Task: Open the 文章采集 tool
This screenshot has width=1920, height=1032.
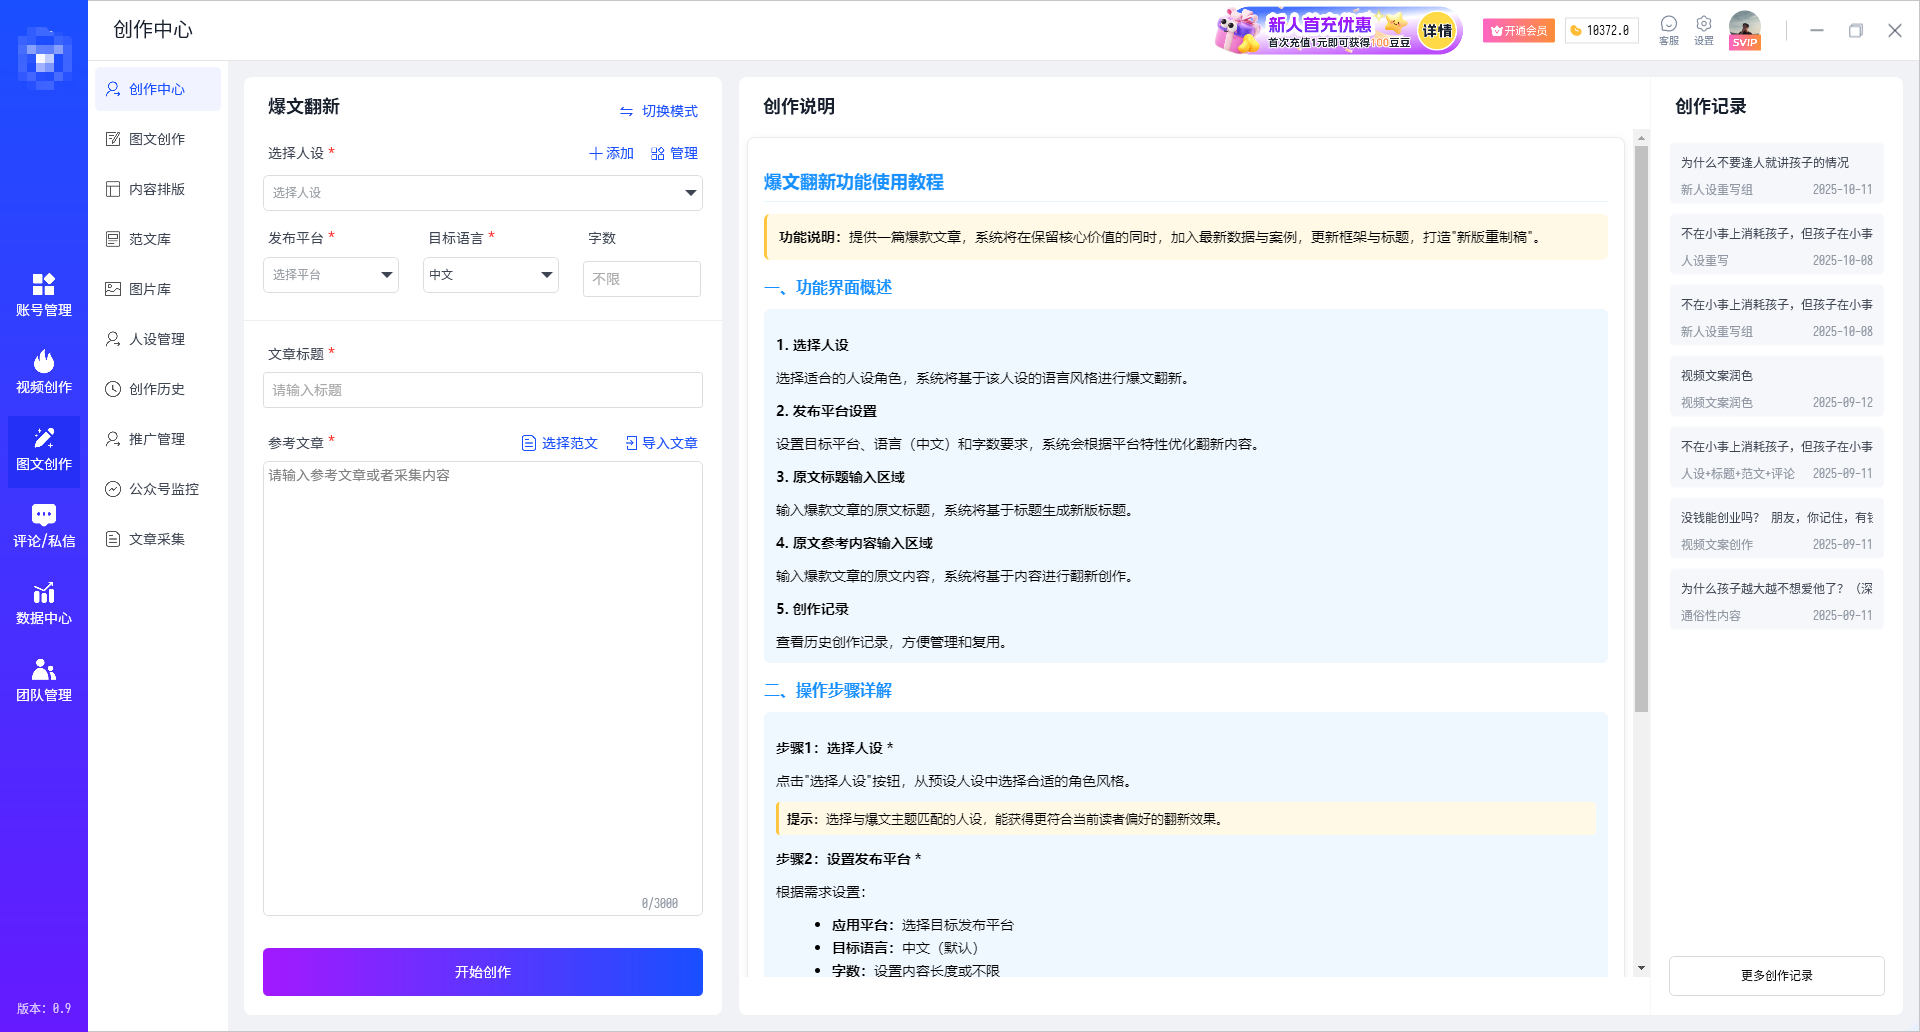Action: click(x=157, y=539)
